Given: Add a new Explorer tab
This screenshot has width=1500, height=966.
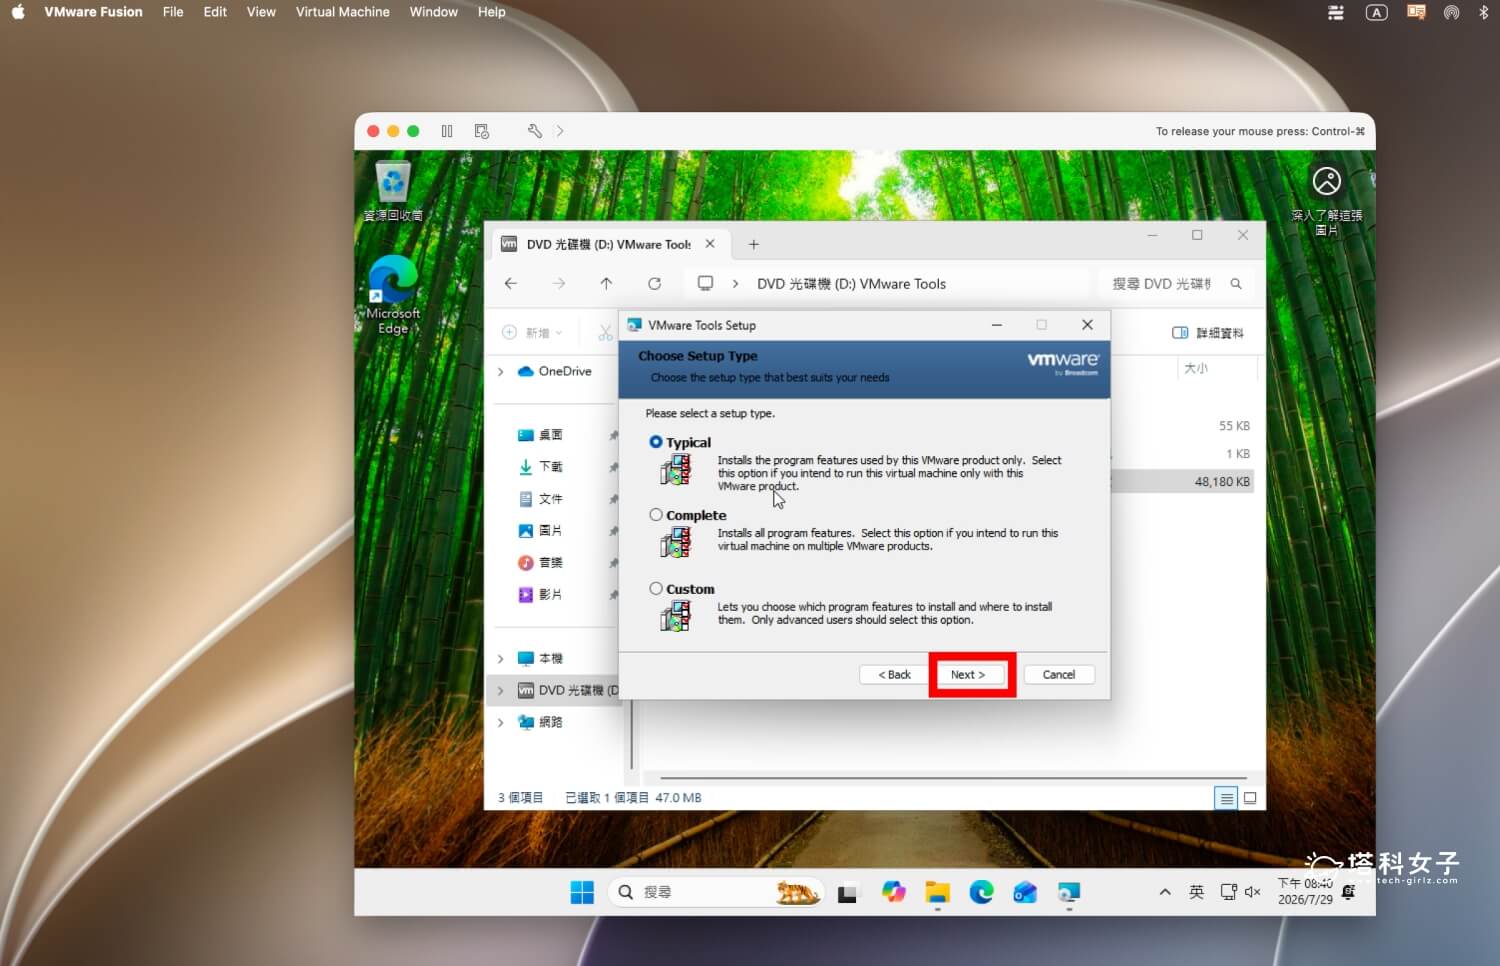Looking at the screenshot, I should pos(754,244).
